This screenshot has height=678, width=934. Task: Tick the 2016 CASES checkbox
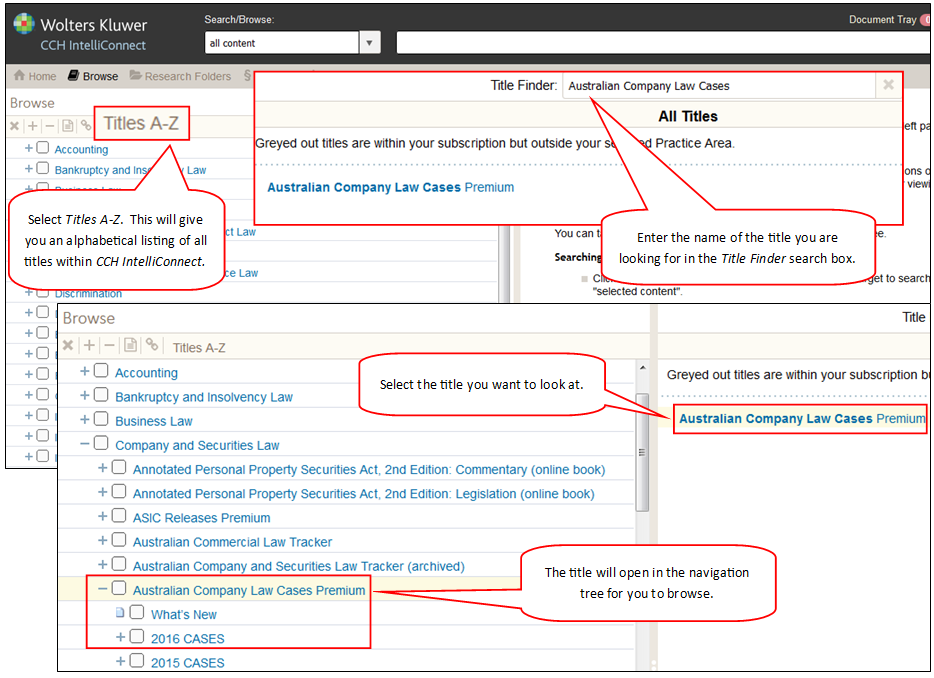pos(137,637)
